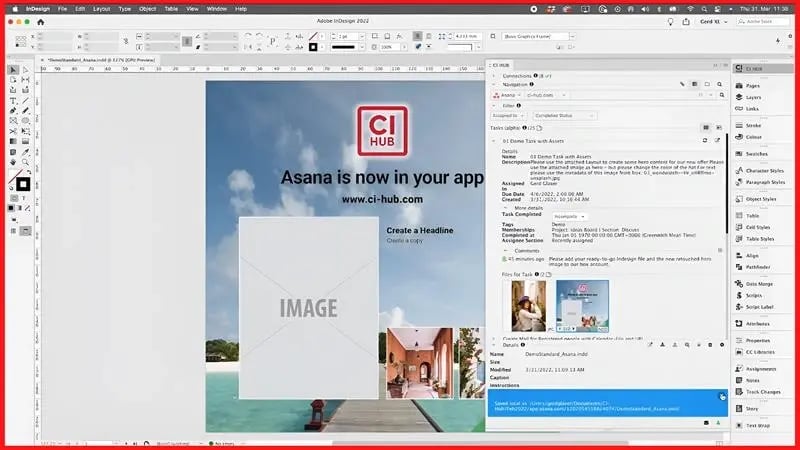Image resolution: width=800 pixels, height=450 pixels.
Task: Open the Text Wrap panel
Action: [x=758, y=426]
